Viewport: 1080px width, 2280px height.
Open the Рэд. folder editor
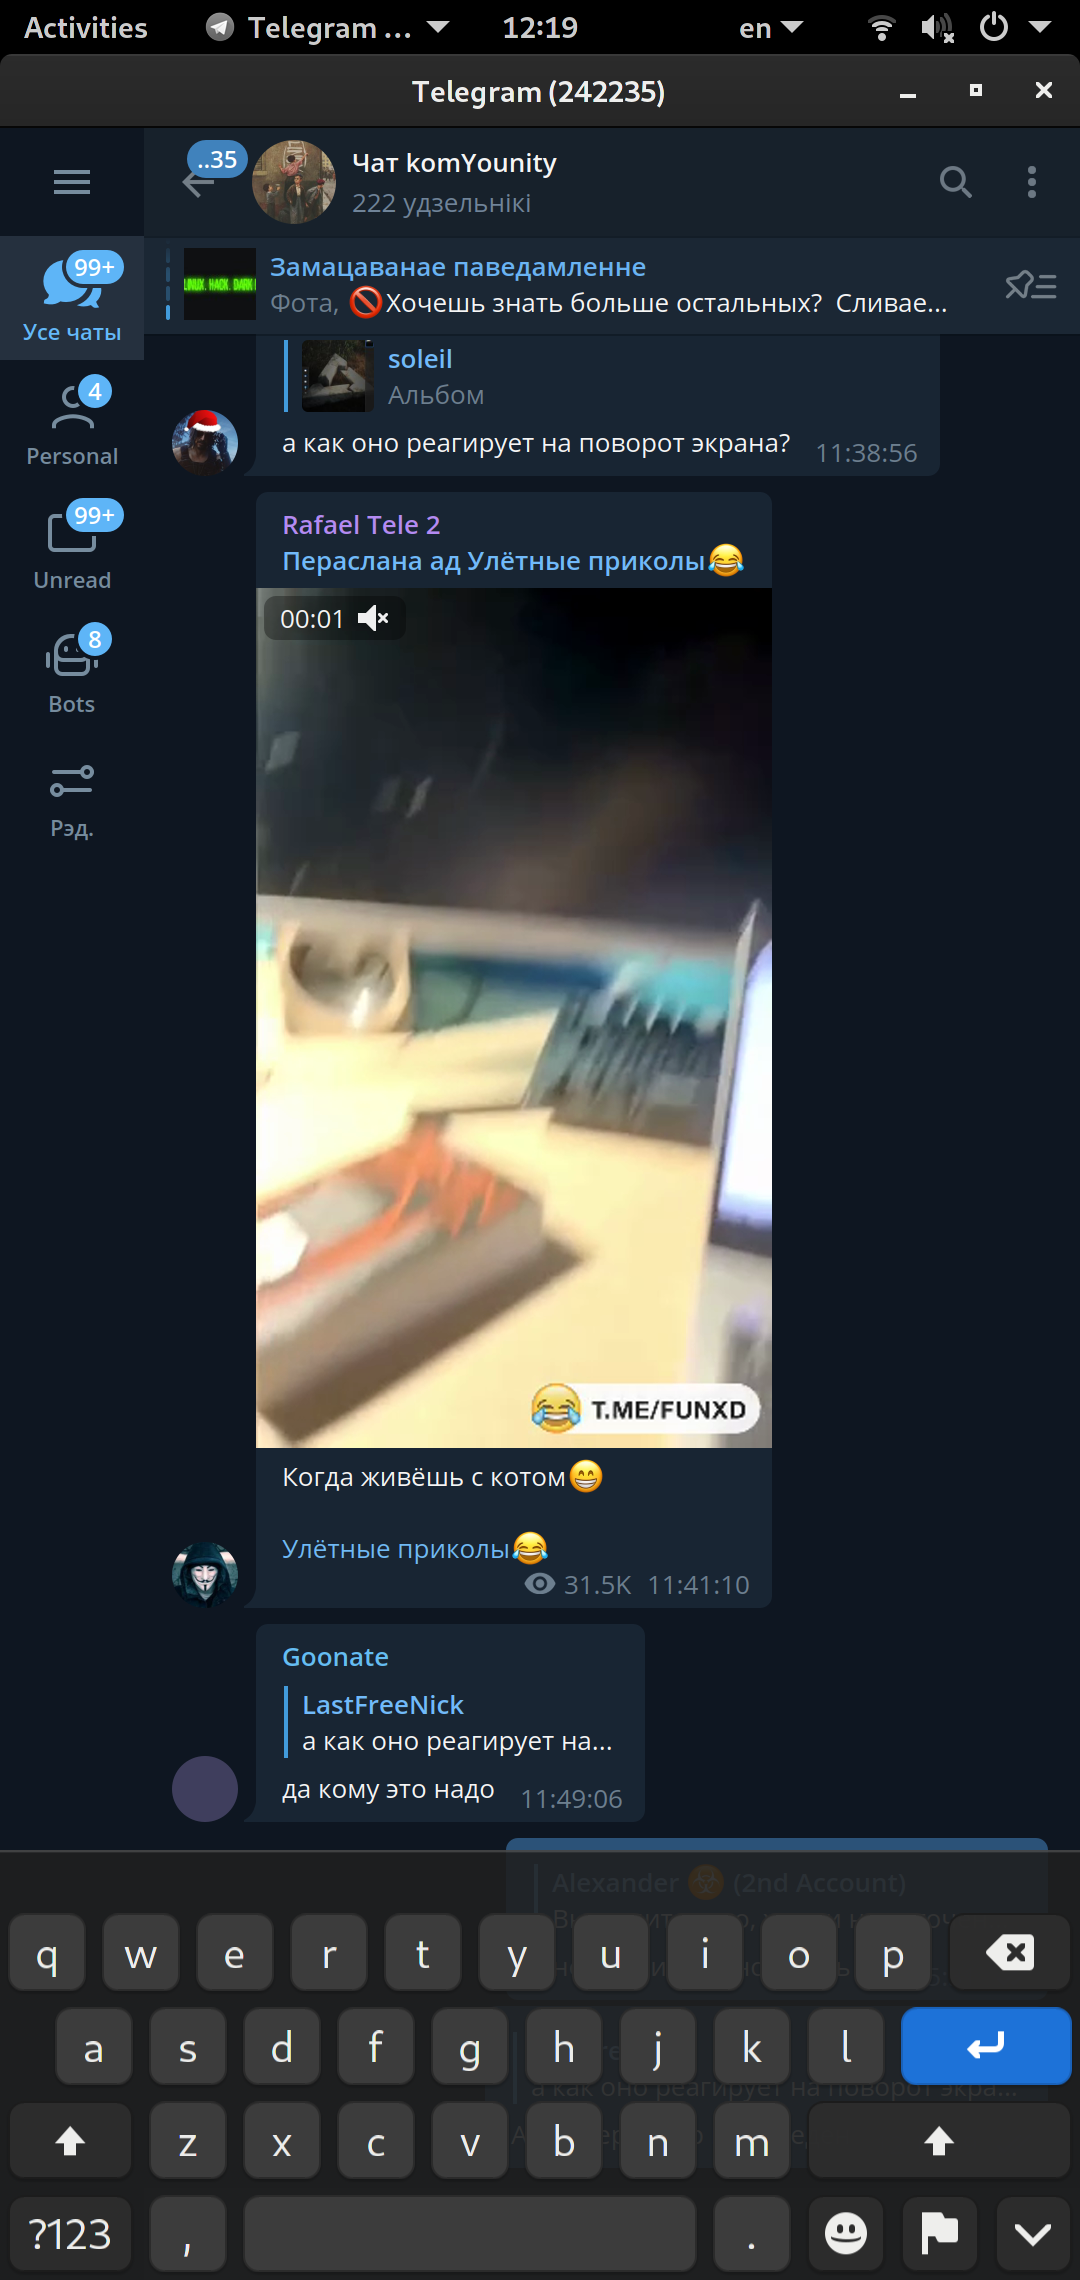pos(72,800)
